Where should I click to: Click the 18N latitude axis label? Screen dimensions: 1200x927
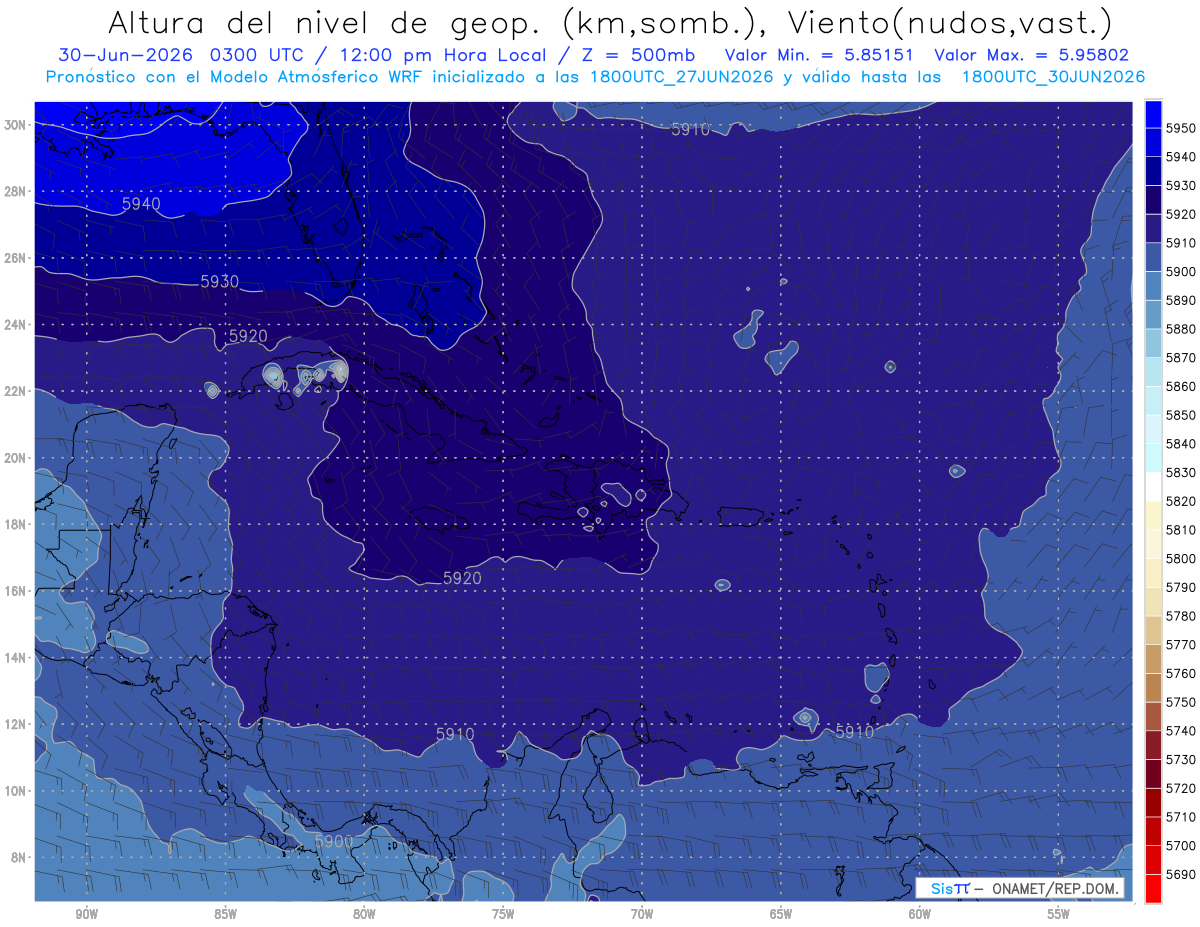tap(17, 524)
